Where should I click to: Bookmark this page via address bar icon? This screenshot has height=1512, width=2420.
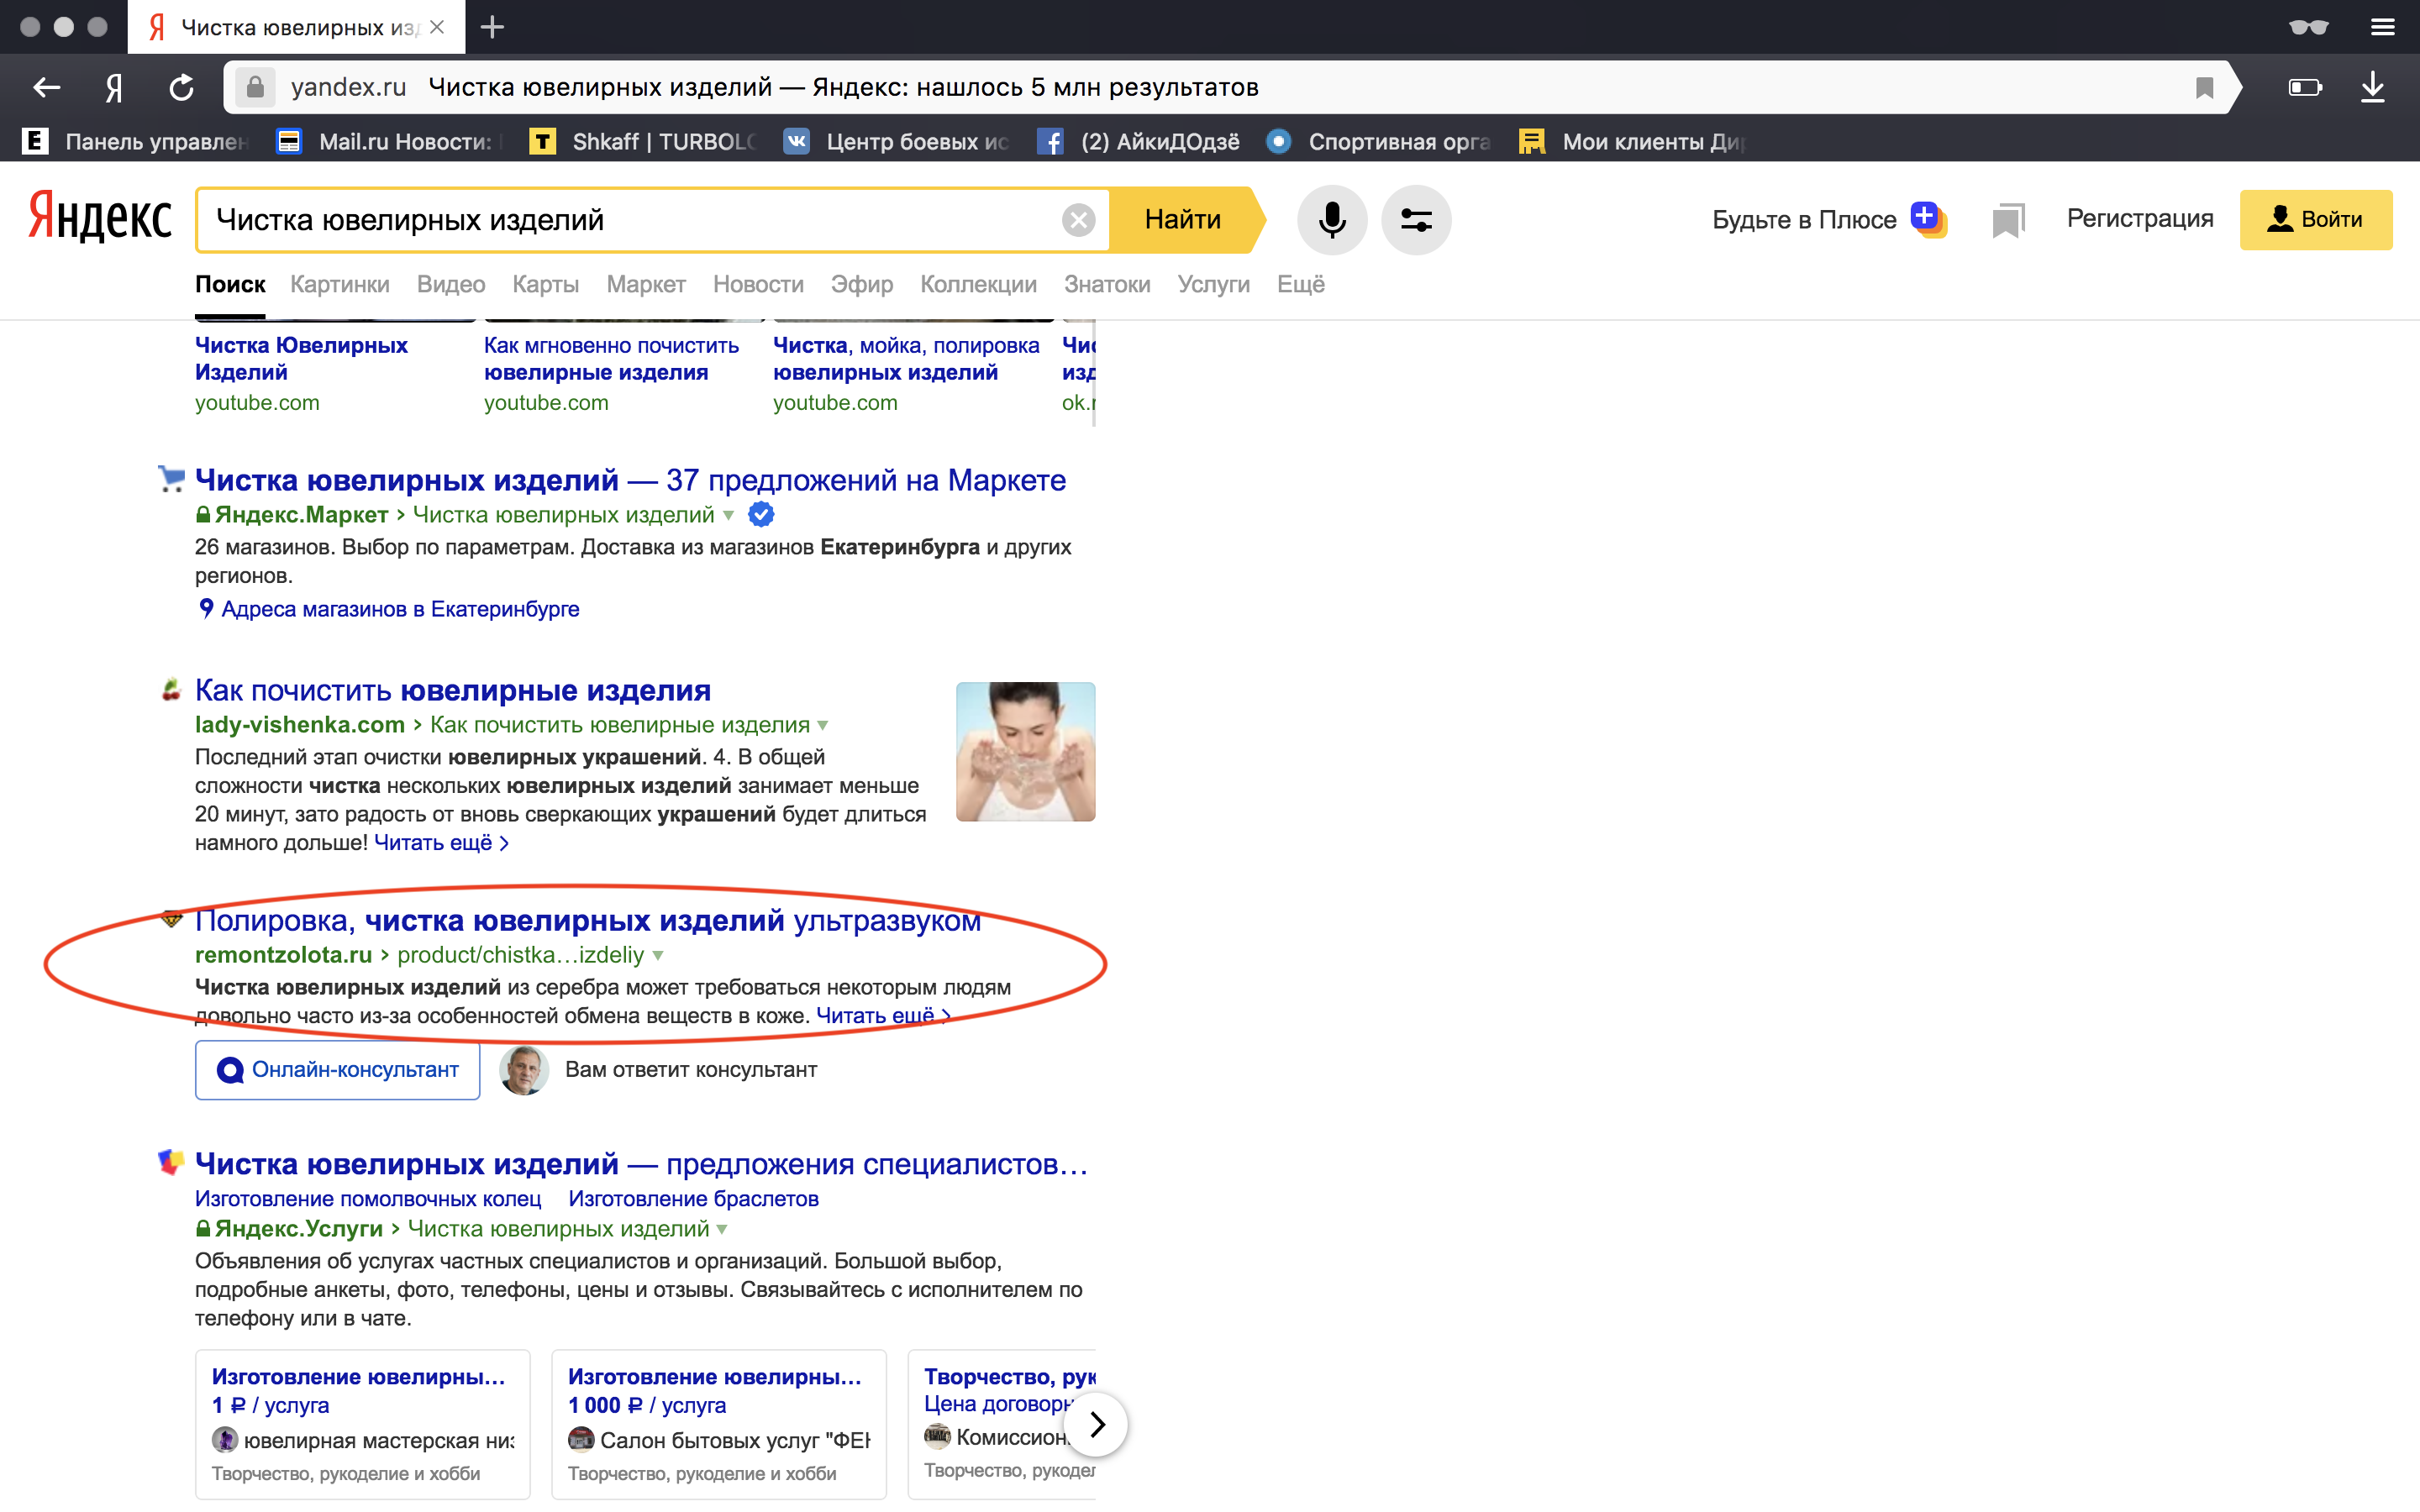pyautogui.click(x=2204, y=88)
